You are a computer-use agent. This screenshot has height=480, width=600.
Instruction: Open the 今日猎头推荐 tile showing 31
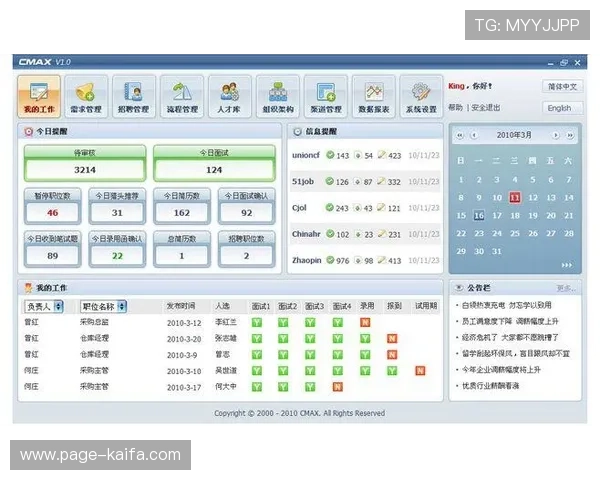[117, 206]
